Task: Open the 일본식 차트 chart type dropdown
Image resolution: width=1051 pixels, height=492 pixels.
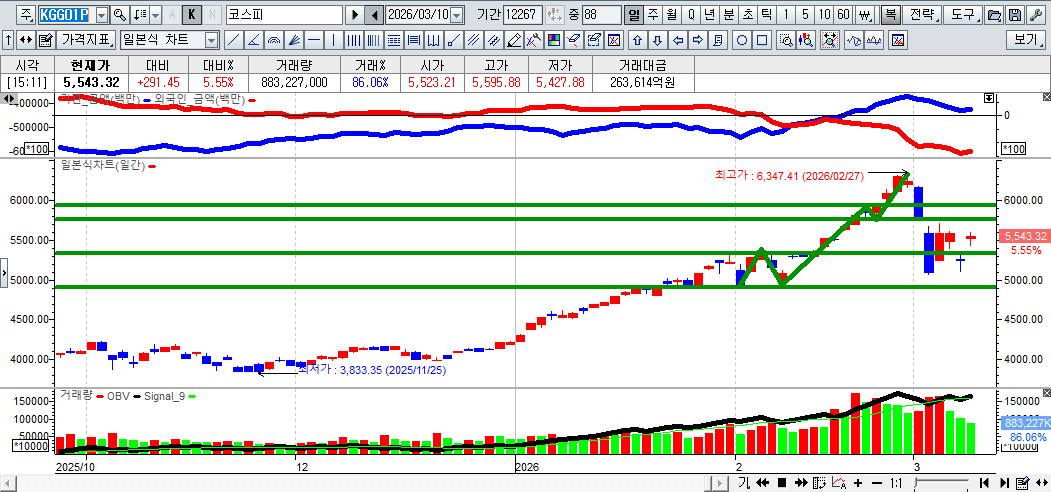Action: [x=211, y=40]
